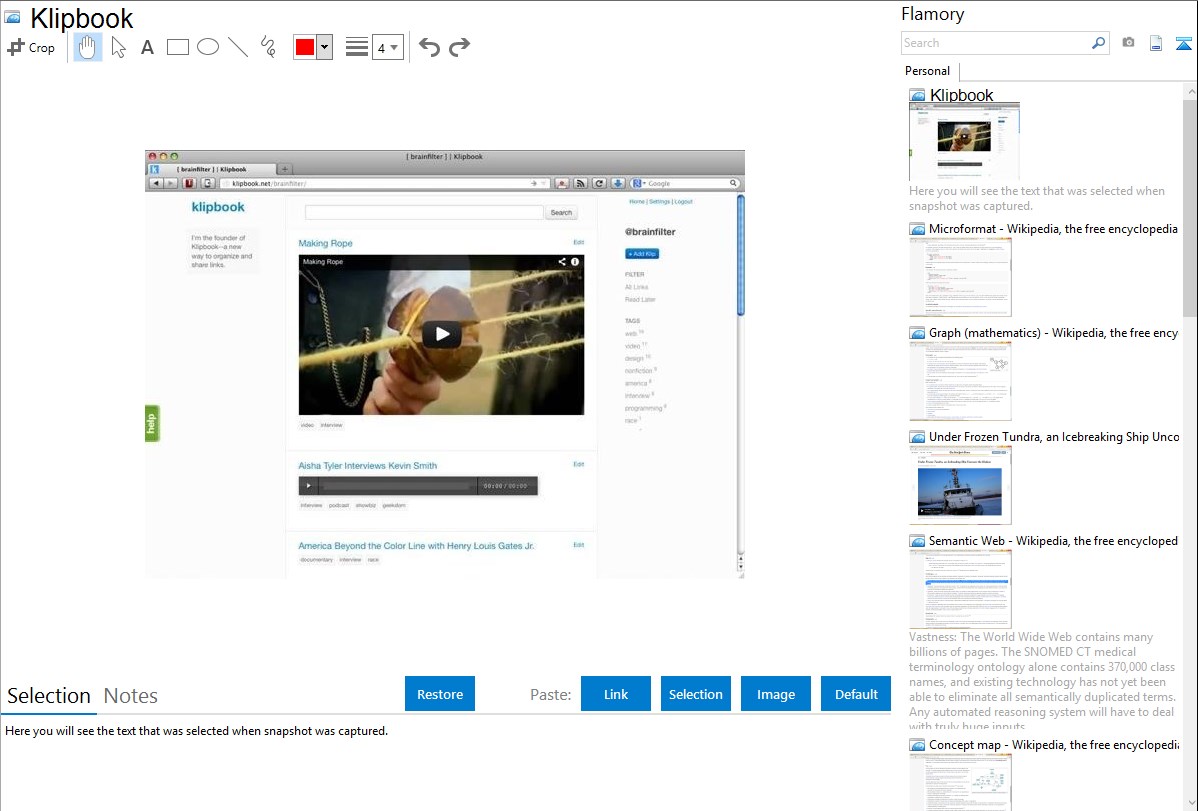
Task: Activate the hand pan tool
Action: 88,47
